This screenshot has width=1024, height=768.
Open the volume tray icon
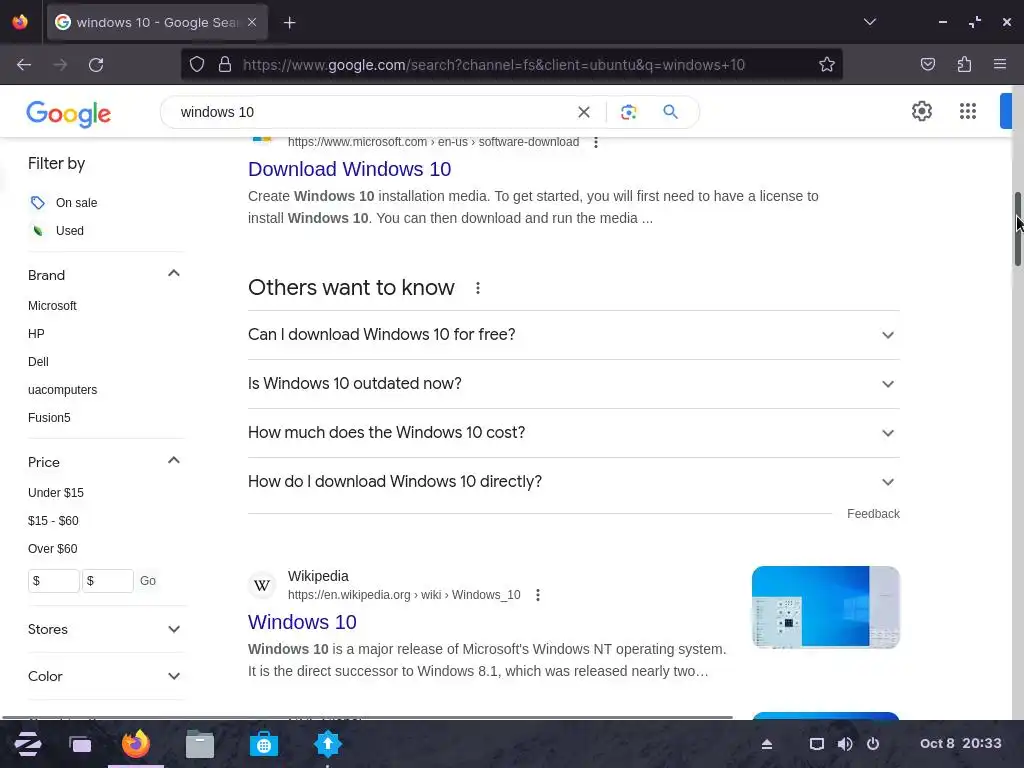[x=845, y=744]
